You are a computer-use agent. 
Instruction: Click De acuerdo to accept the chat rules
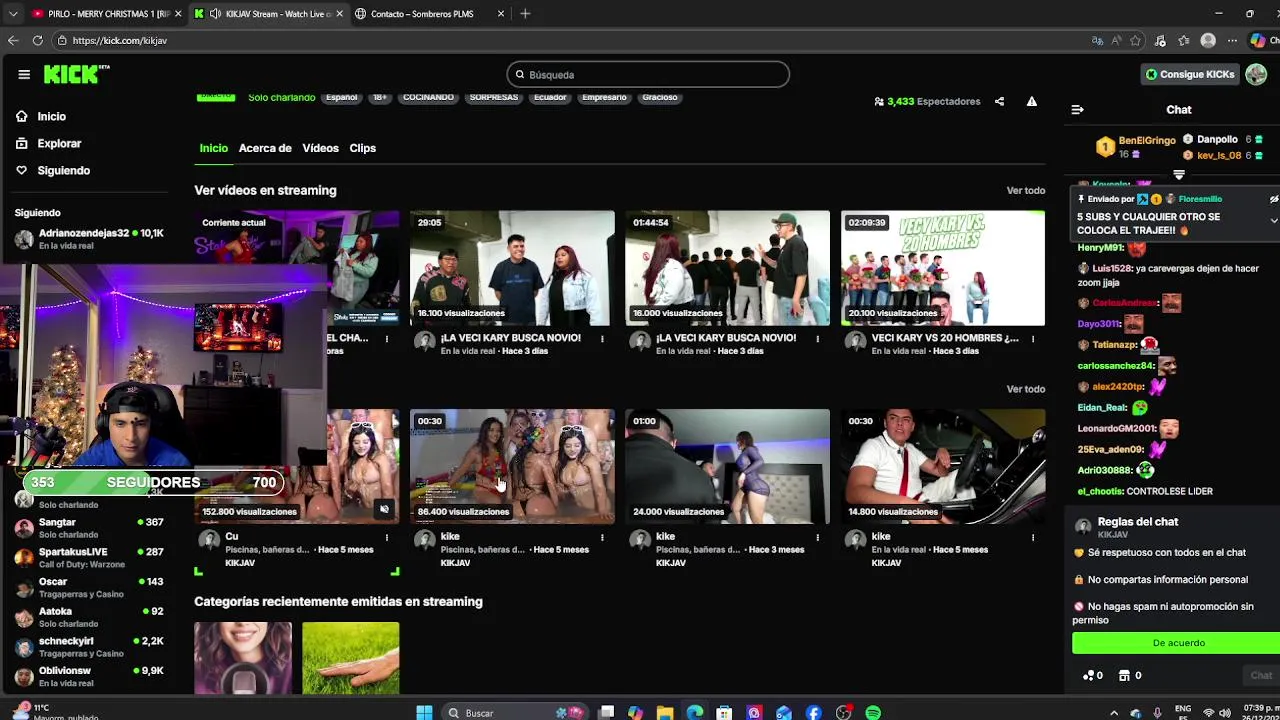1178,643
